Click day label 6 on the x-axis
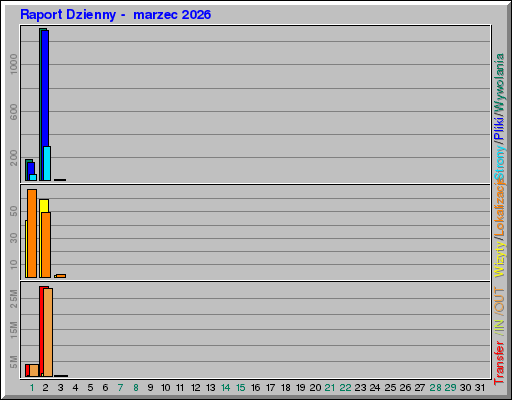Viewport: 512px width, 400px height. point(105,388)
